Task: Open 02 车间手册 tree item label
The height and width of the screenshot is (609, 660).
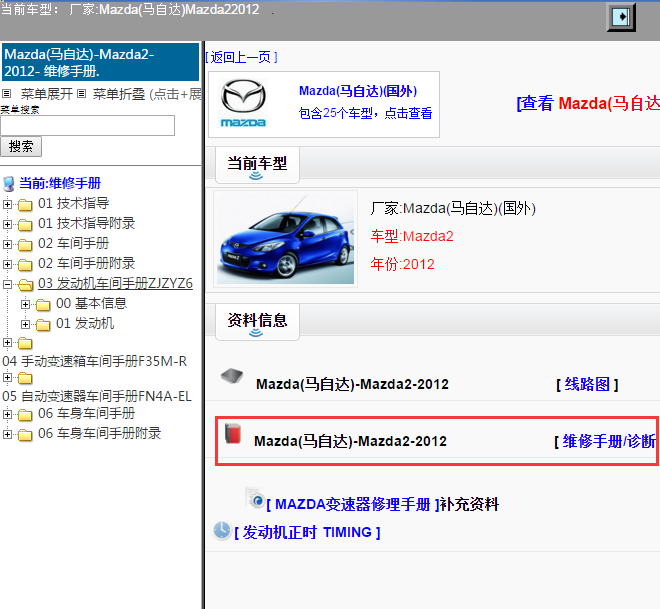Action: pyautogui.click(x=74, y=244)
